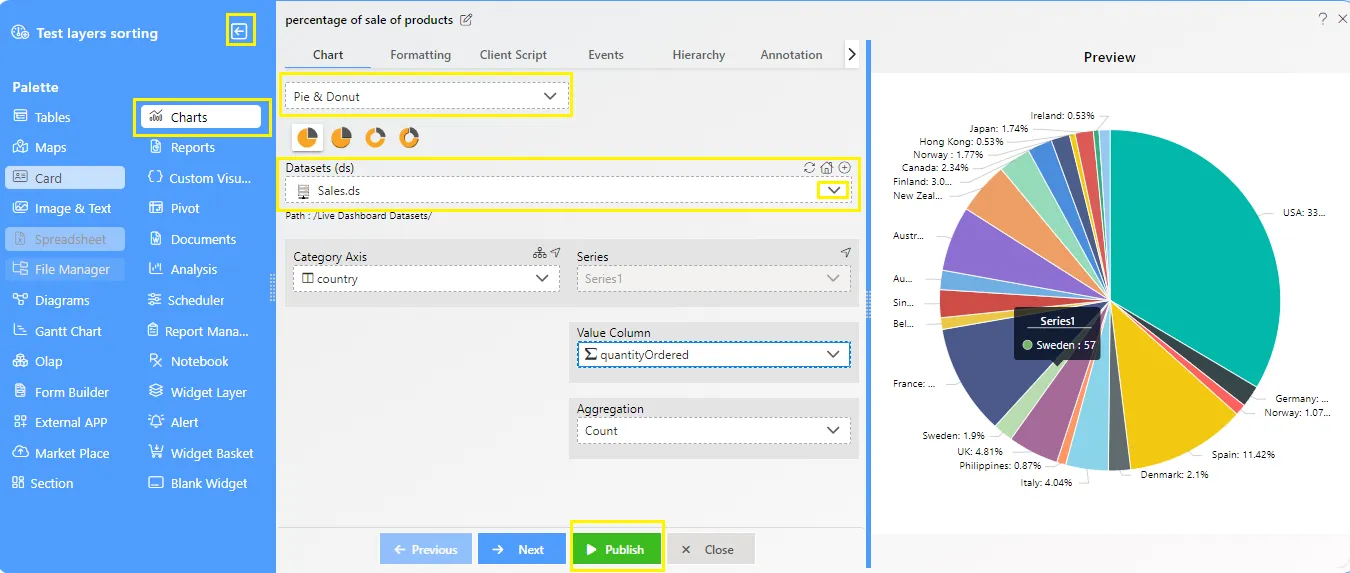Open the country Category Axis dropdown
This screenshot has width=1350, height=573.
[x=426, y=279]
